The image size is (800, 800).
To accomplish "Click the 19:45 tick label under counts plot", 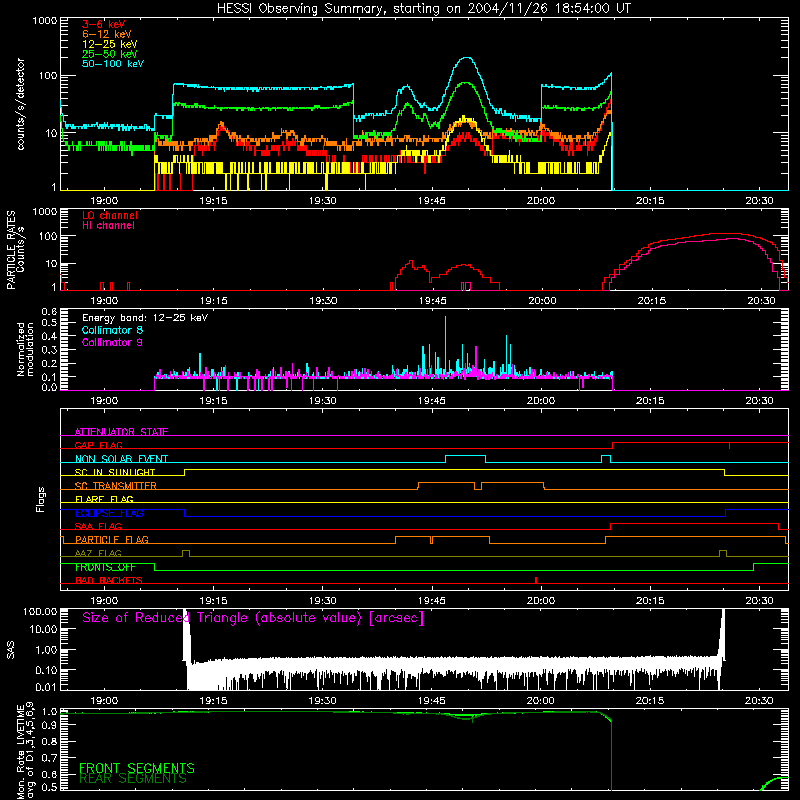I will [432, 201].
